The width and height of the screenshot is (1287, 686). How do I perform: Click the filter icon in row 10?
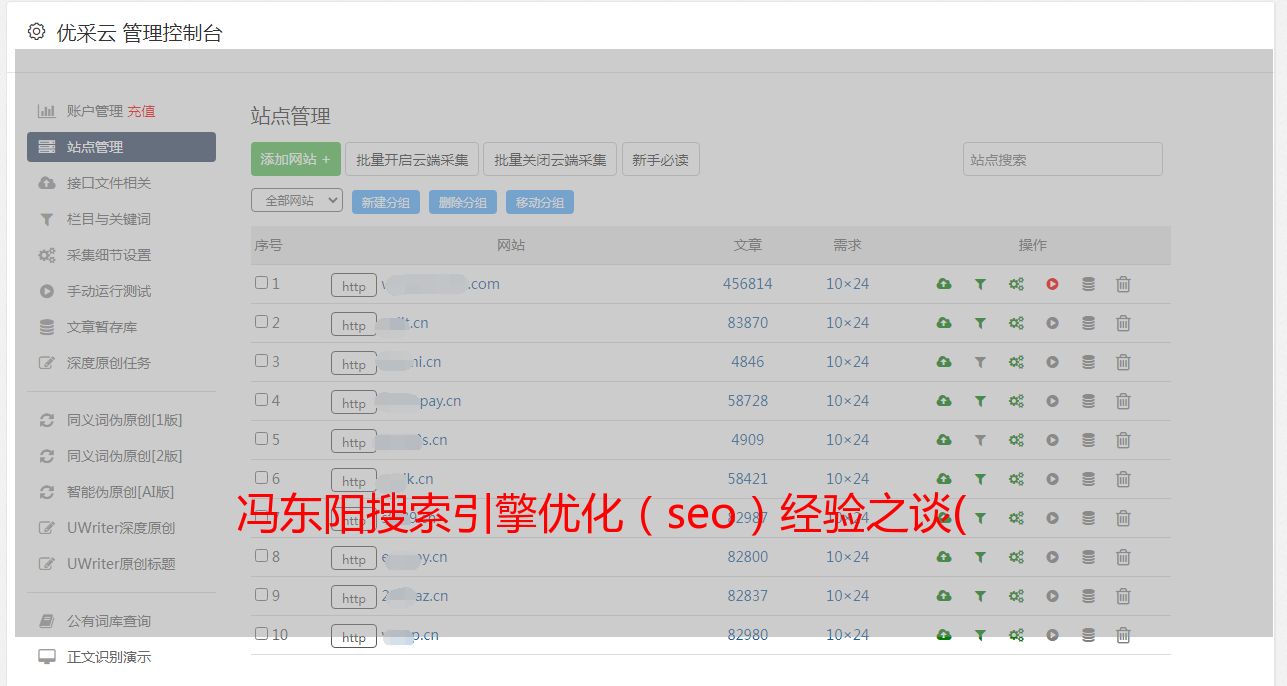point(980,635)
